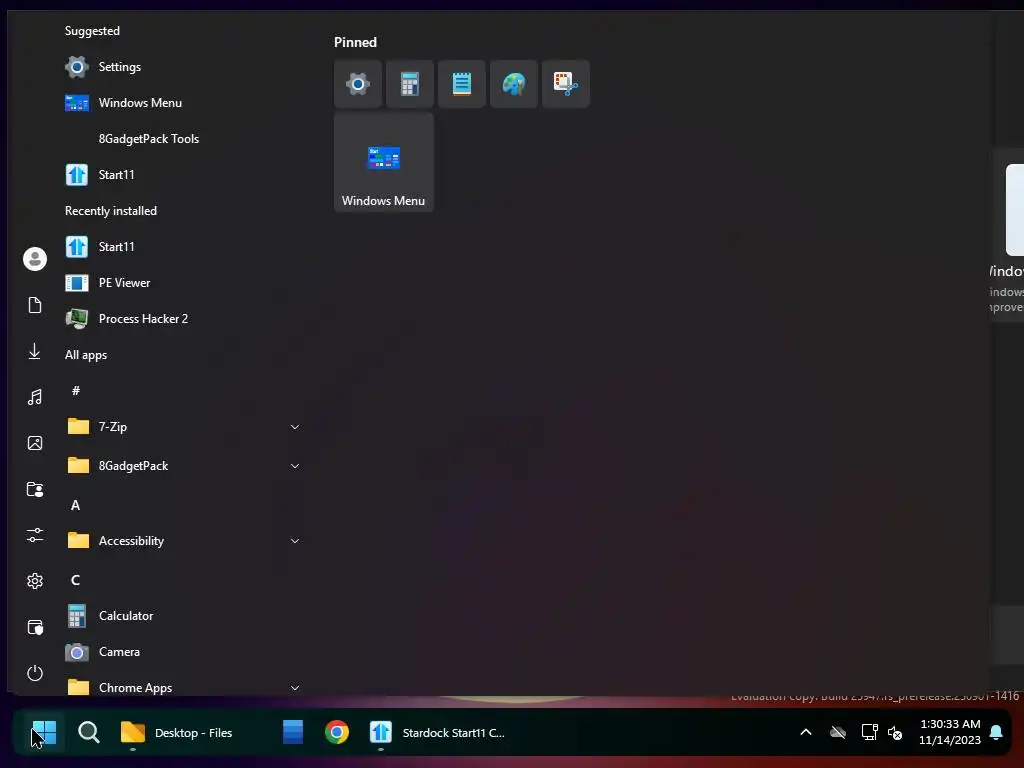Open the muted volume tray icon
Image resolution: width=1024 pixels, height=768 pixels.
pos(895,732)
